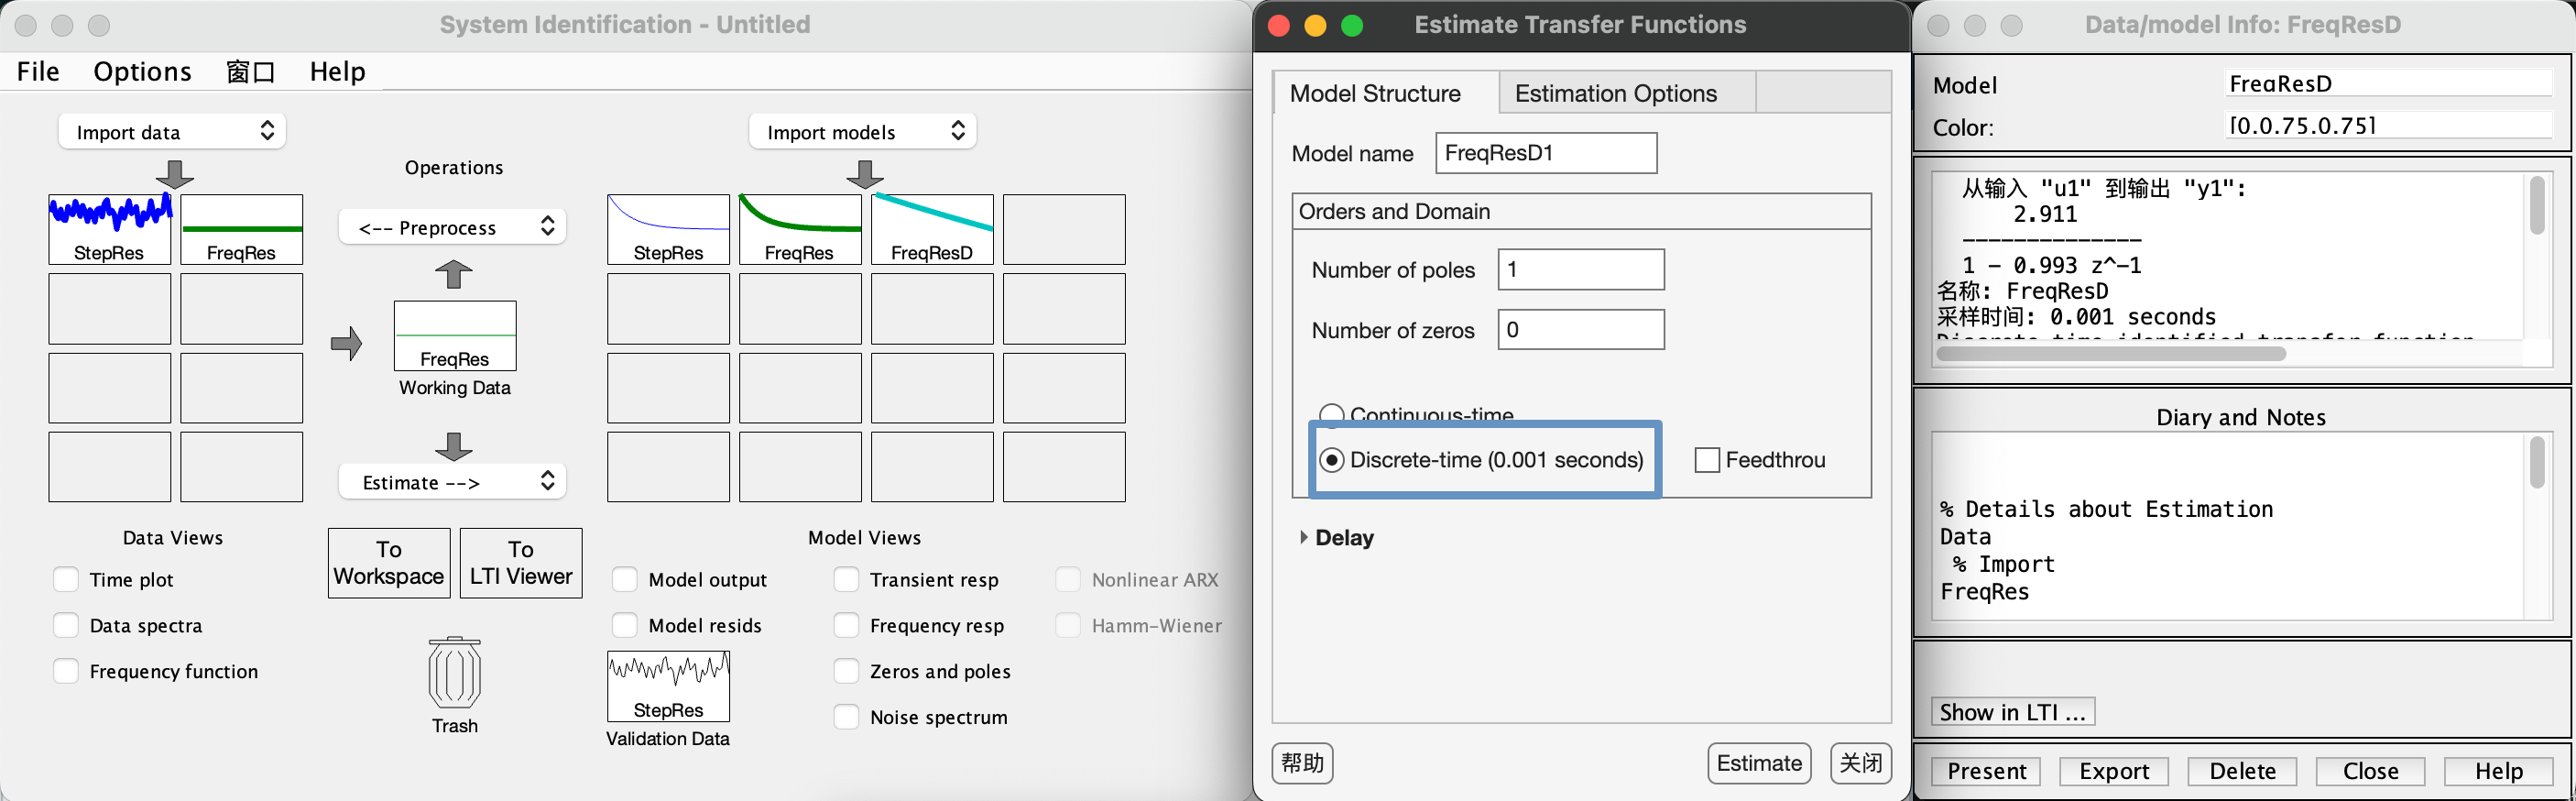Open the Import data dropdown

(x=172, y=132)
